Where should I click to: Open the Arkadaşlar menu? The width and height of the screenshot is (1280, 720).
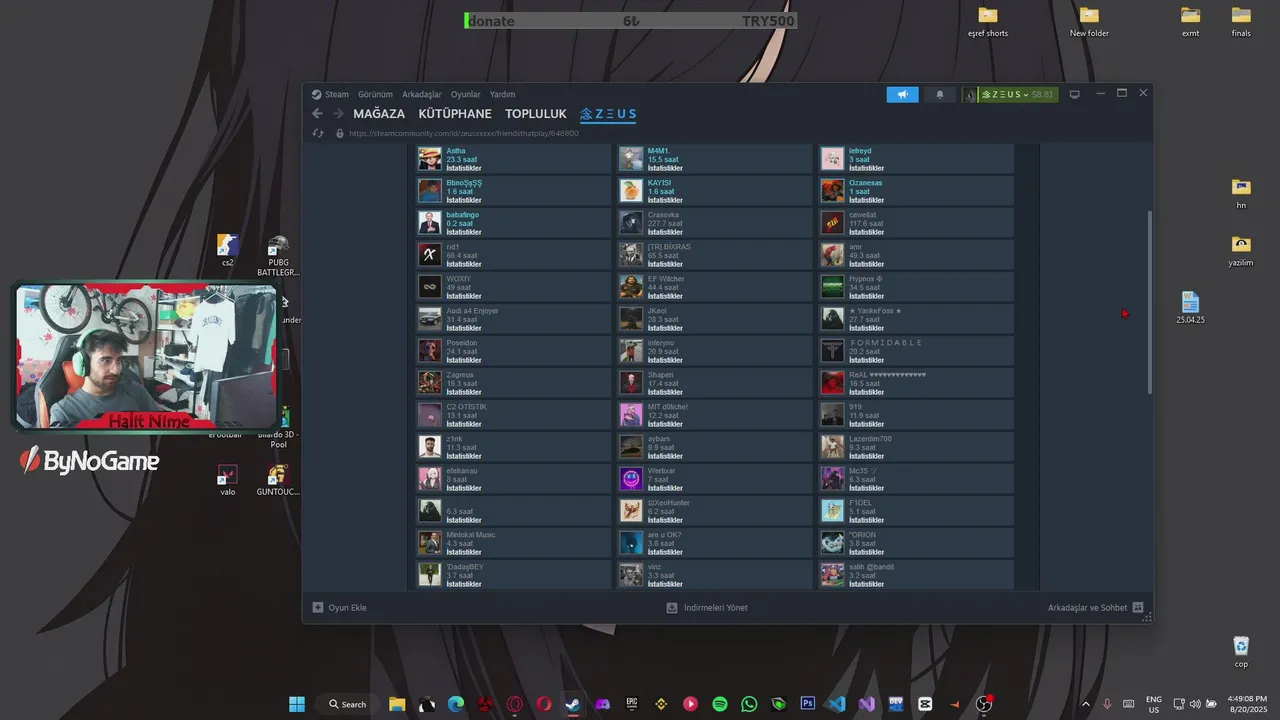pos(422,94)
